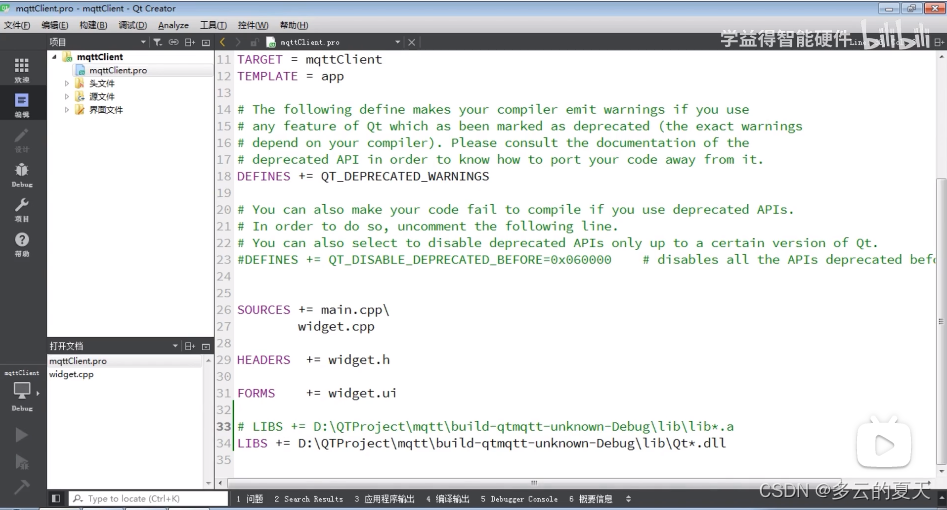Close the mqttClient.pro document
Image resolution: width=947 pixels, height=510 pixels.
(411, 42)
